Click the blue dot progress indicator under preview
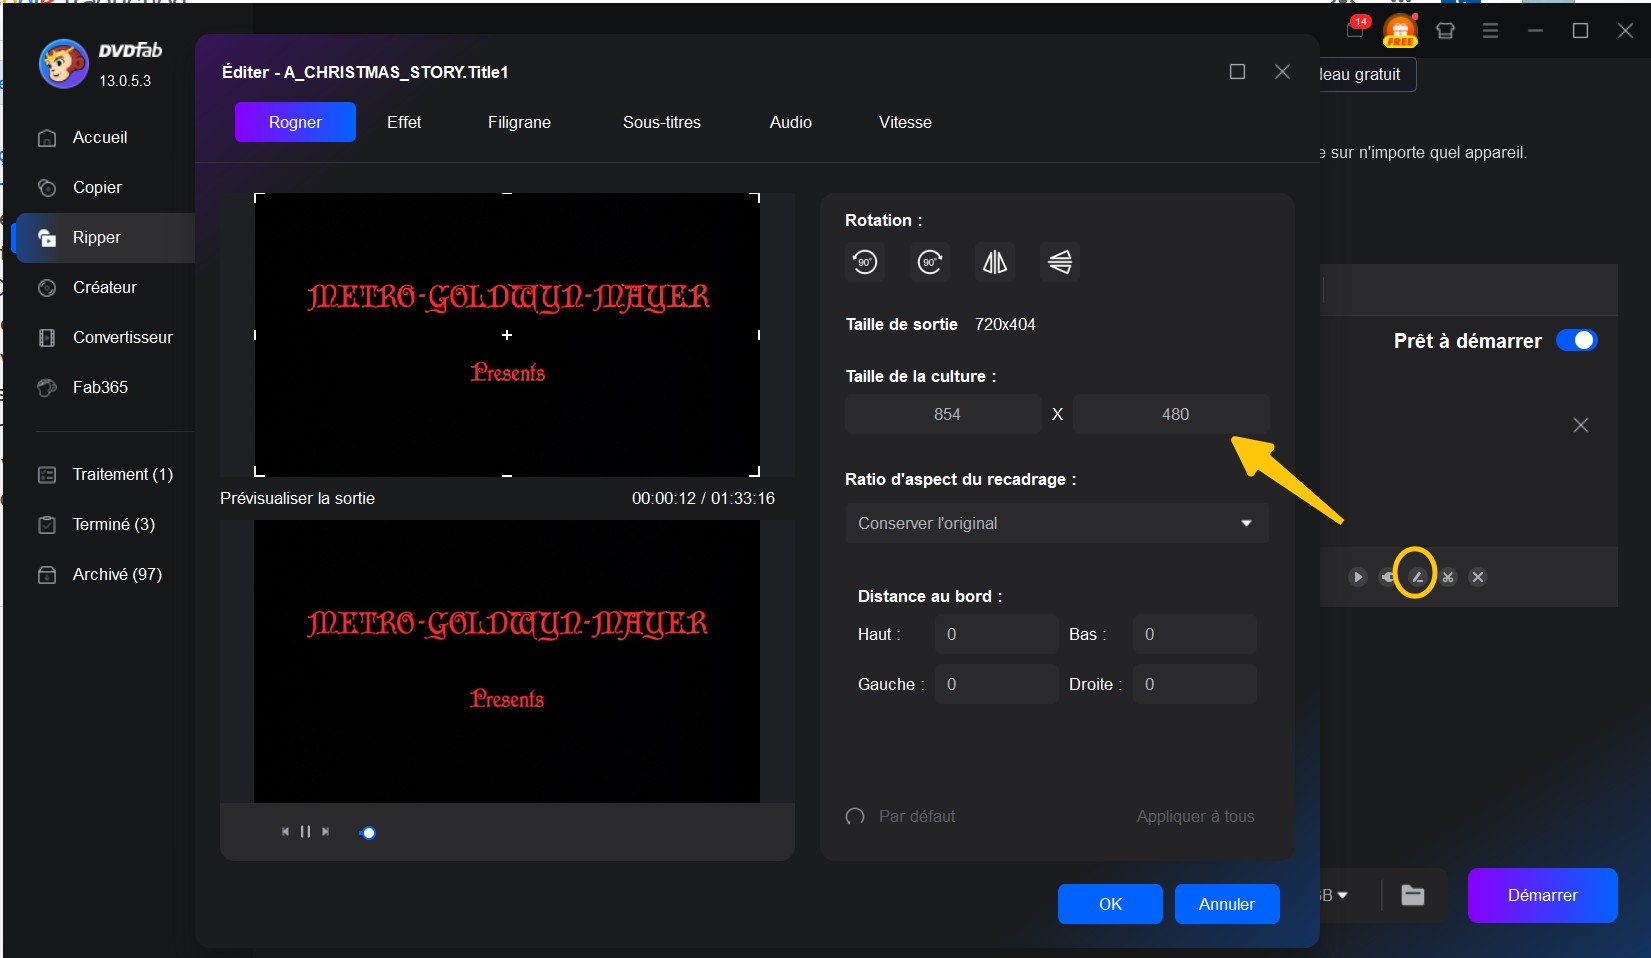 tap(368, 831)
